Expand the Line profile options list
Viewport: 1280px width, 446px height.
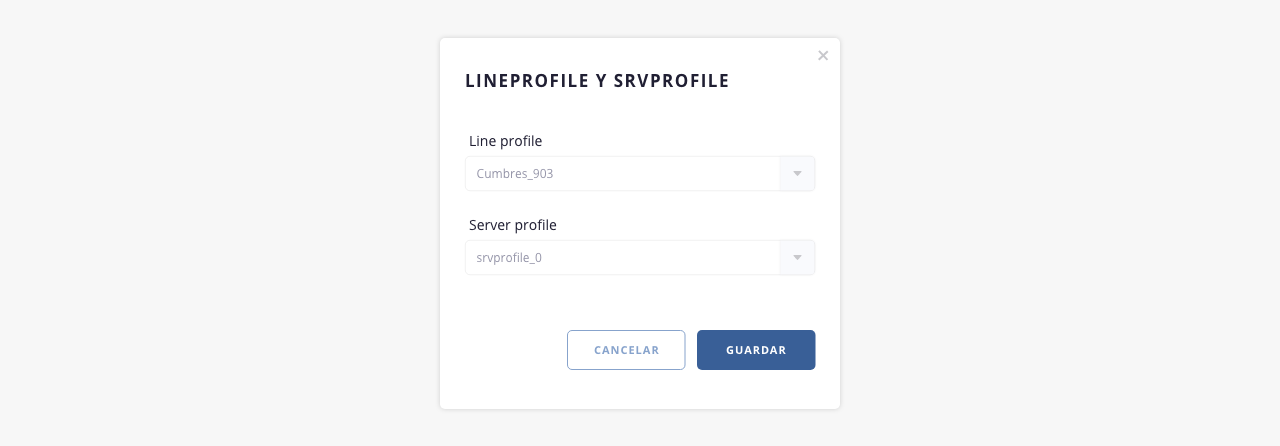(x=797, y=174)
